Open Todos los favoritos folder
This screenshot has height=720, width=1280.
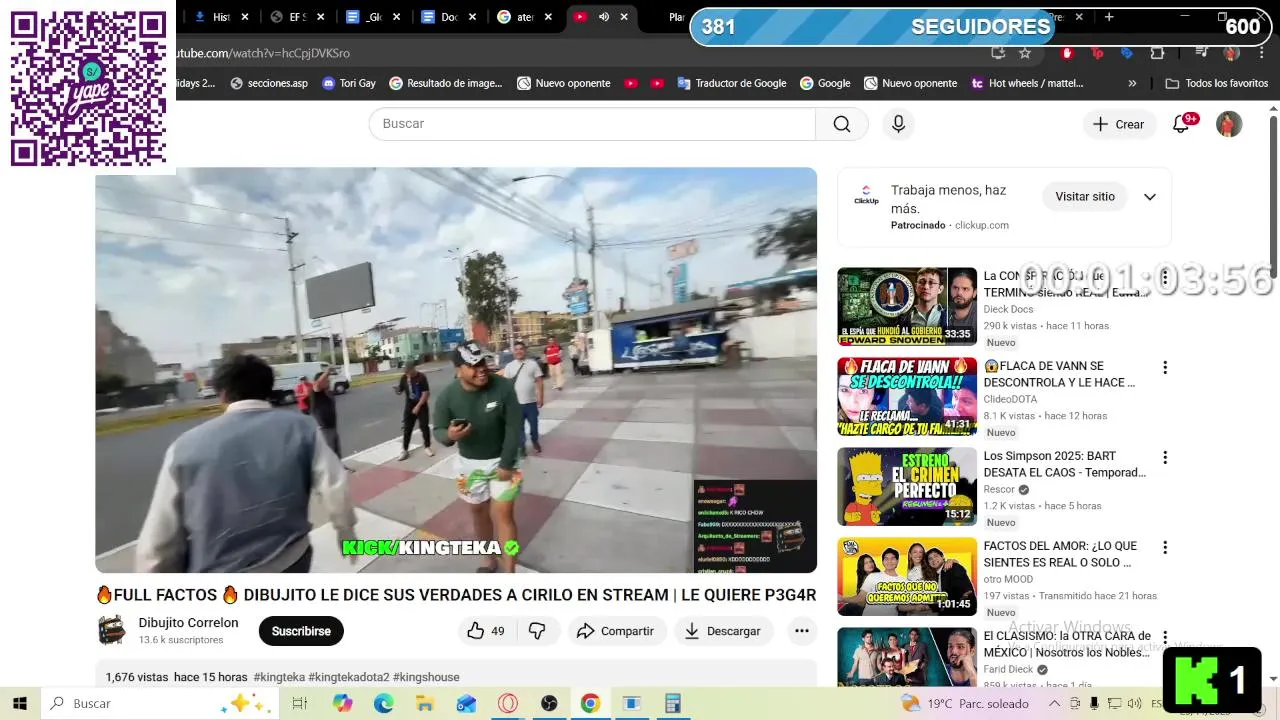pyautogui.click(x=1217, y=84)
